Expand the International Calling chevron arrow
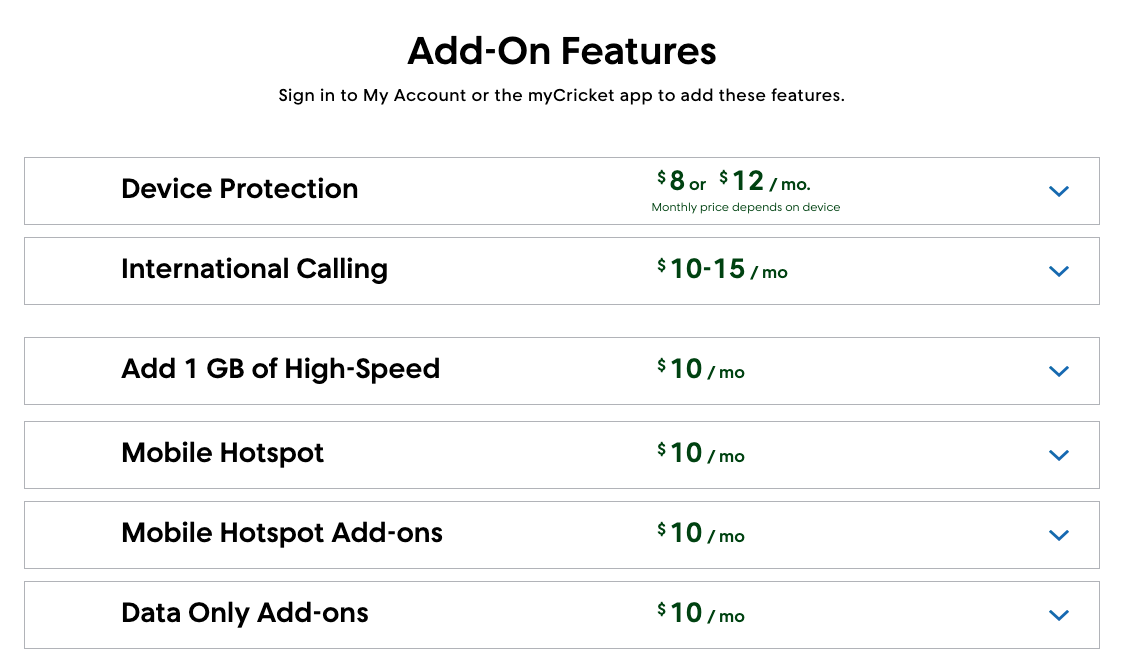1127x665 pixels. 1059,271
